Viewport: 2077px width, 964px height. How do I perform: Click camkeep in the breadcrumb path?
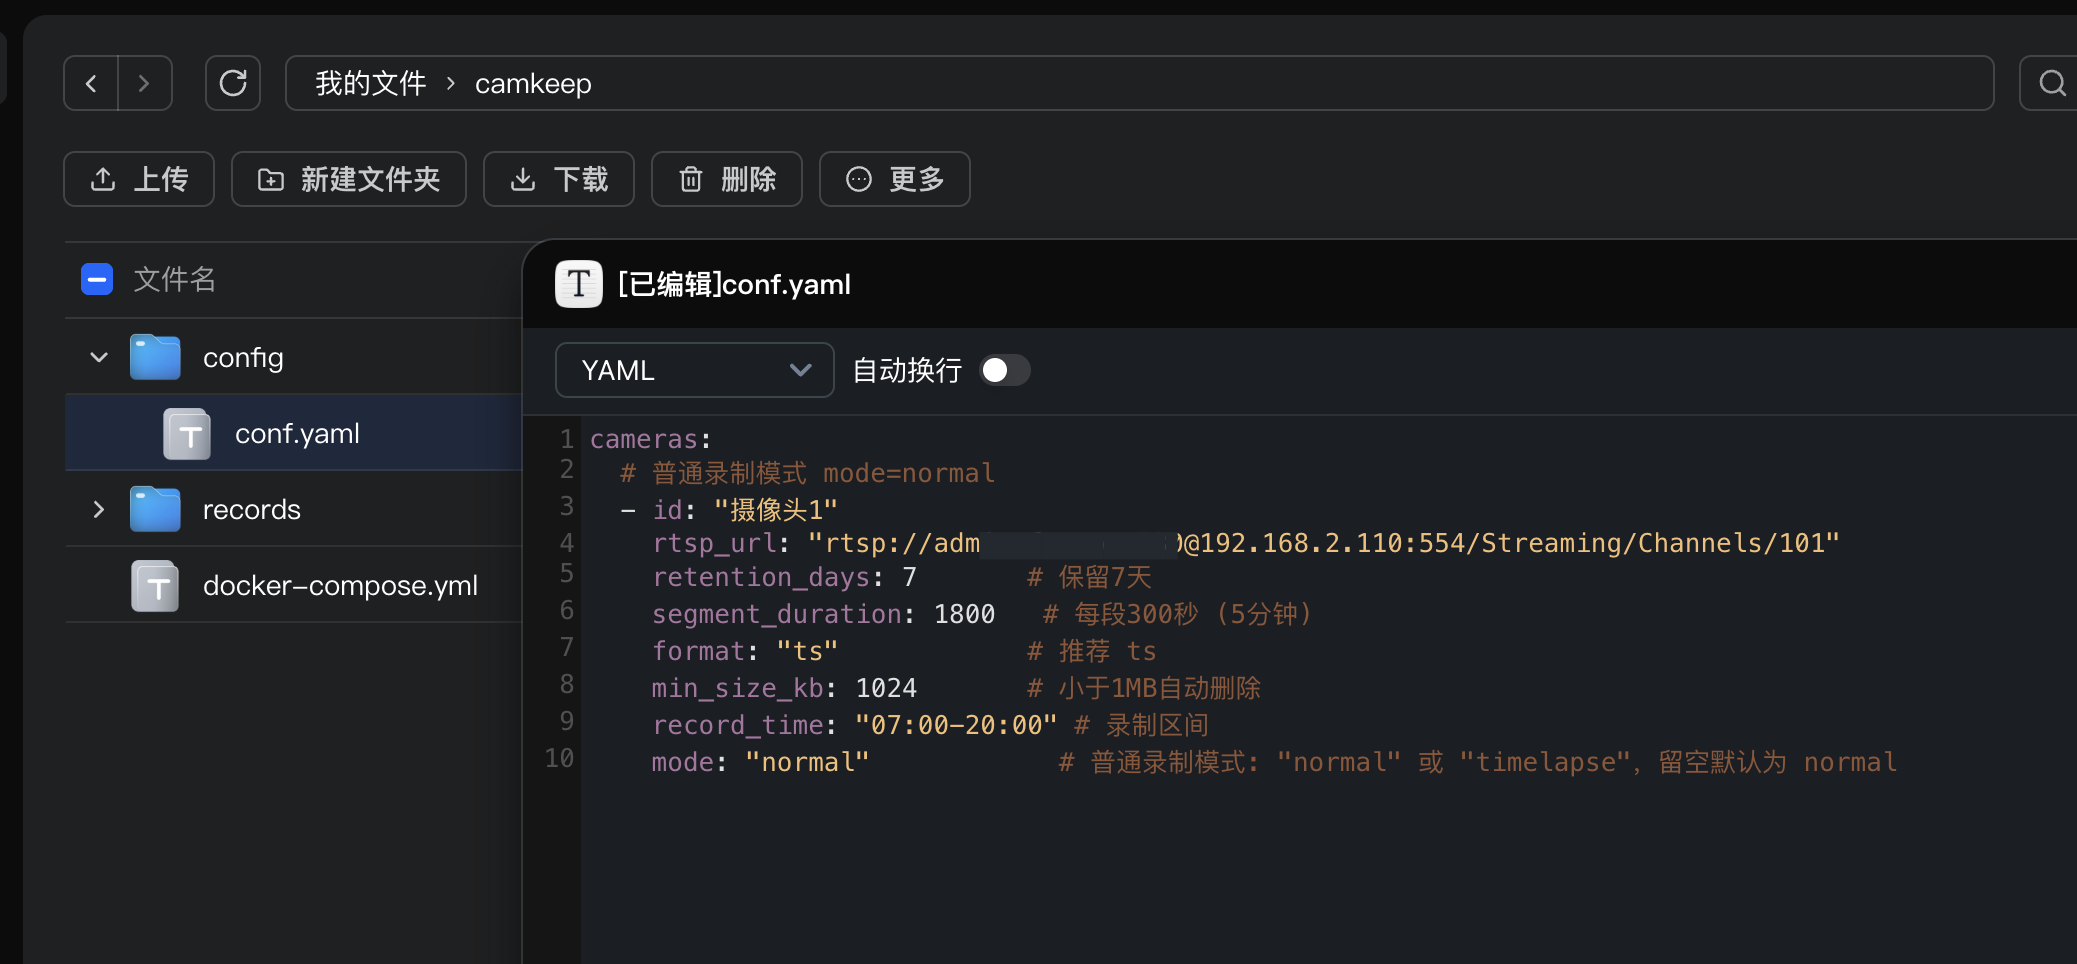[x=533, y=84]
